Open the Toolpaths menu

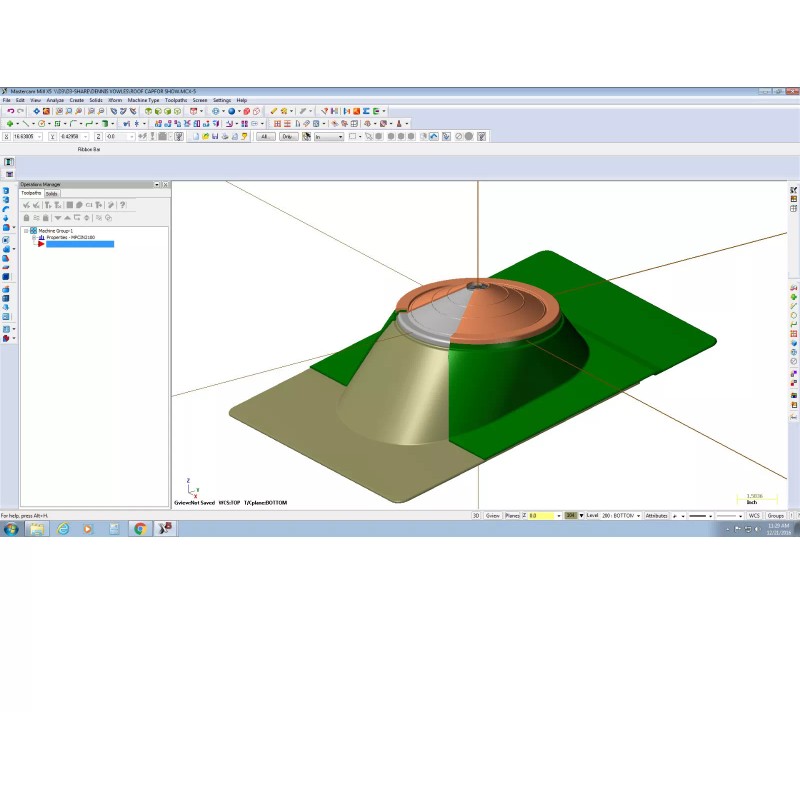(x=176, y=100)
